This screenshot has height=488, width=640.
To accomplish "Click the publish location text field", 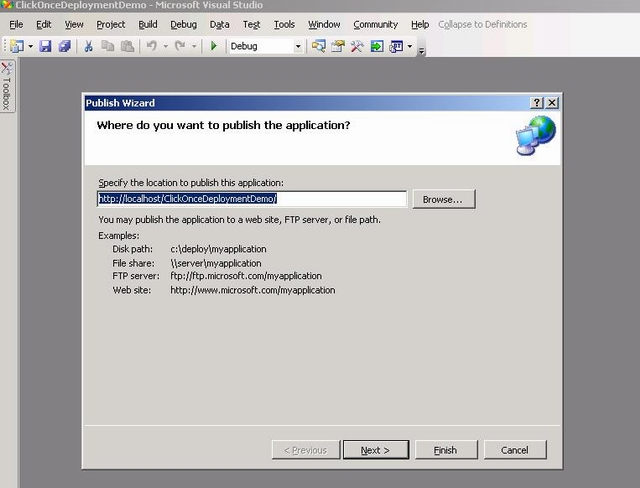I will [x=252, y=199].
